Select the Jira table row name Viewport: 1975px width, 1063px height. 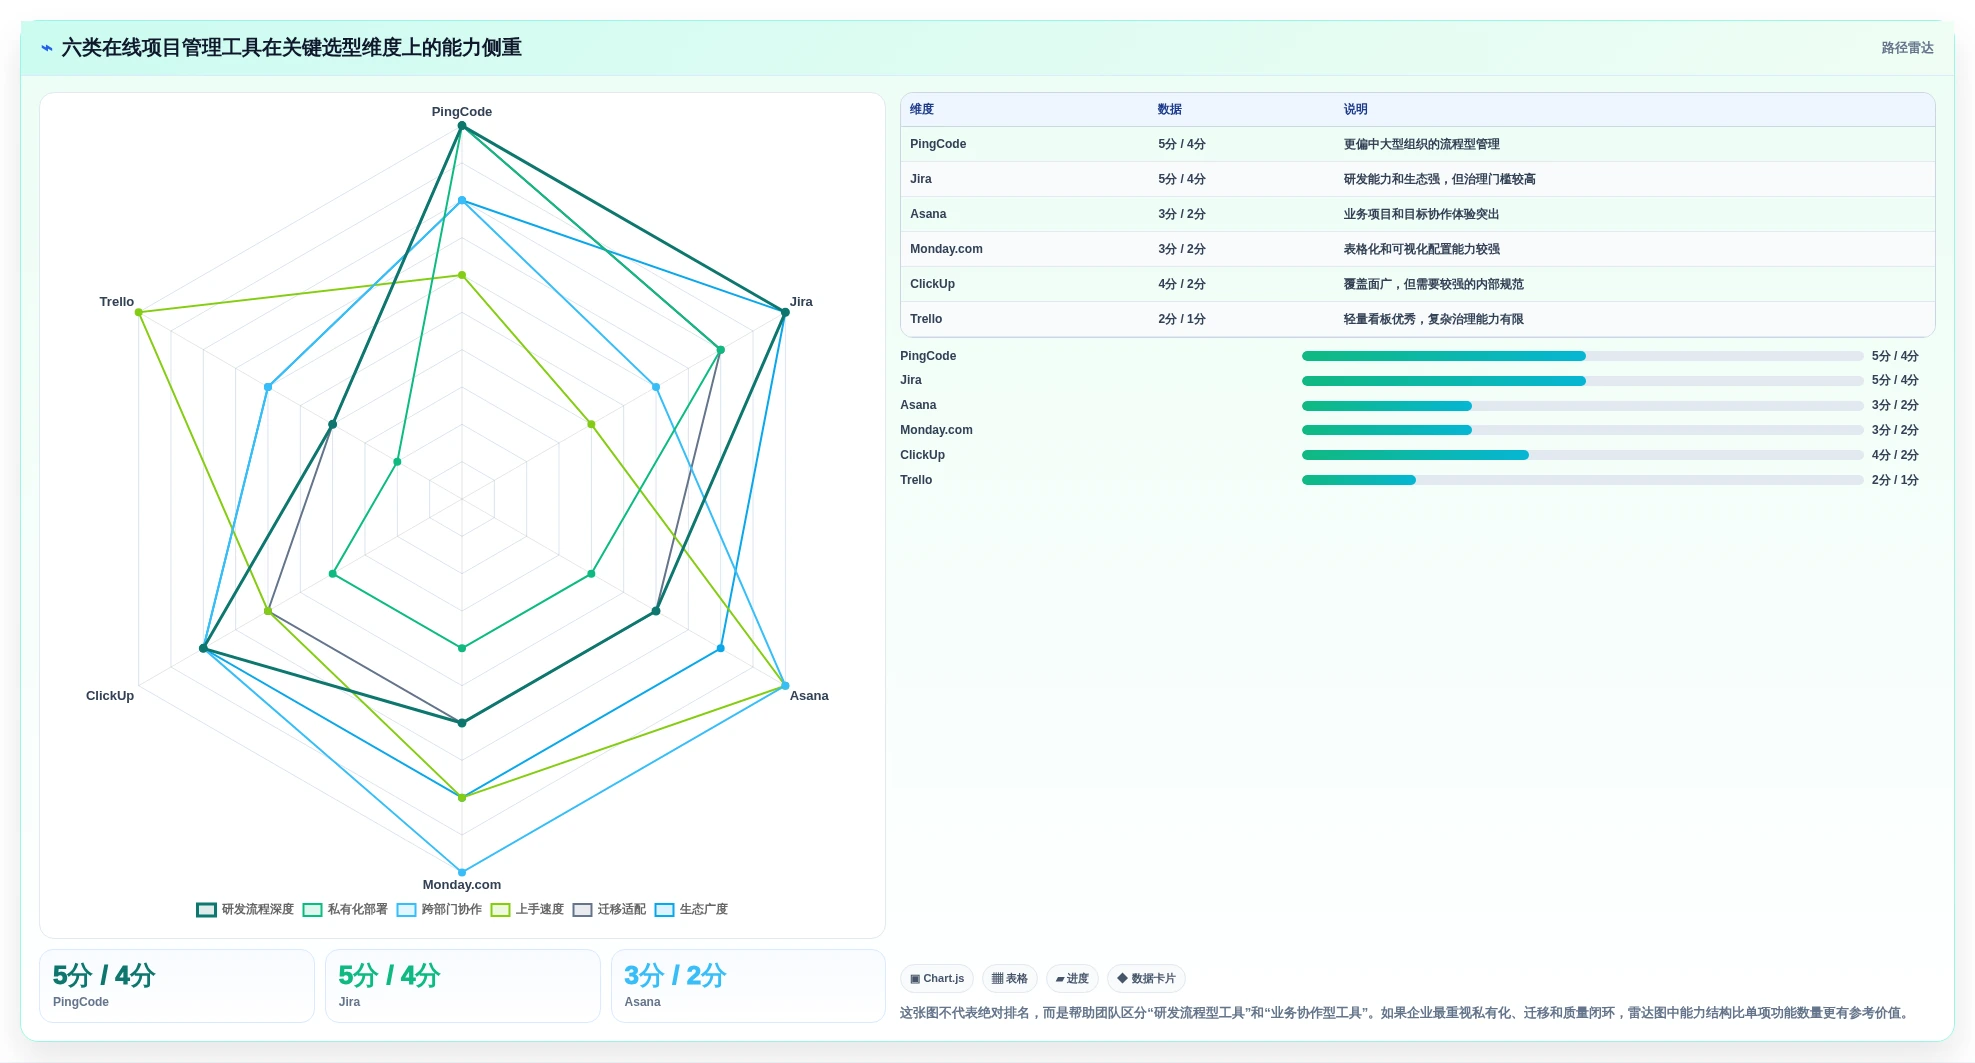coord(921,179)
